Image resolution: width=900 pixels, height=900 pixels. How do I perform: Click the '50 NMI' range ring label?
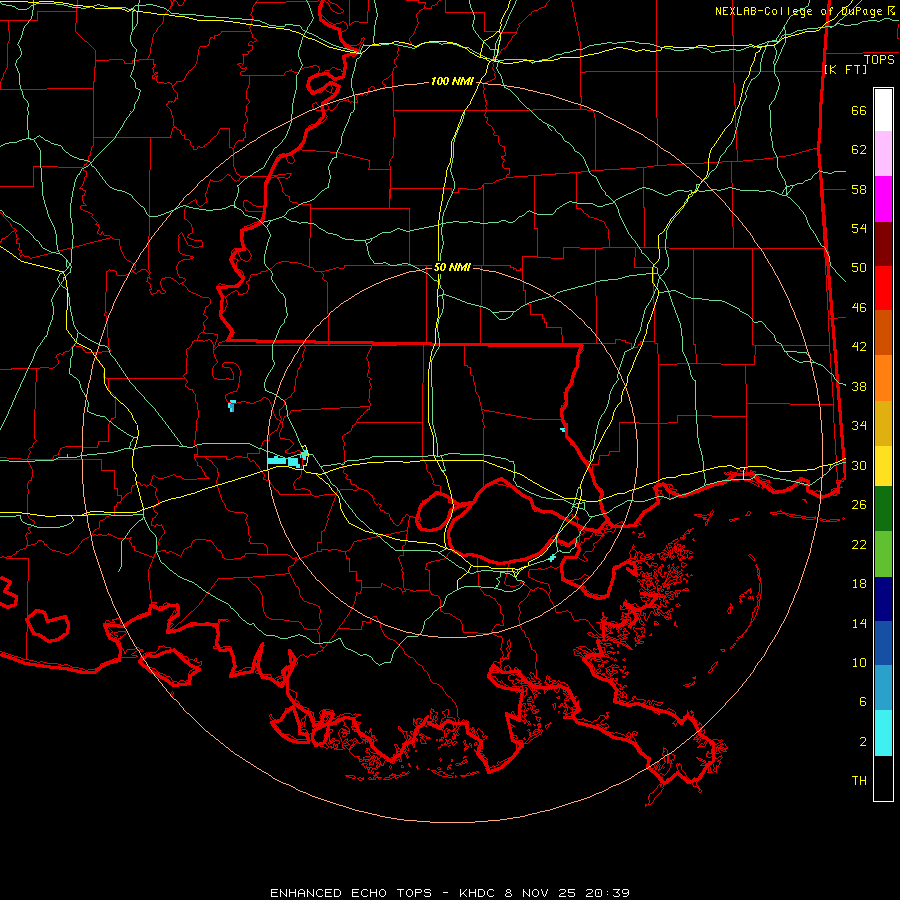click(x=452, y=267)
